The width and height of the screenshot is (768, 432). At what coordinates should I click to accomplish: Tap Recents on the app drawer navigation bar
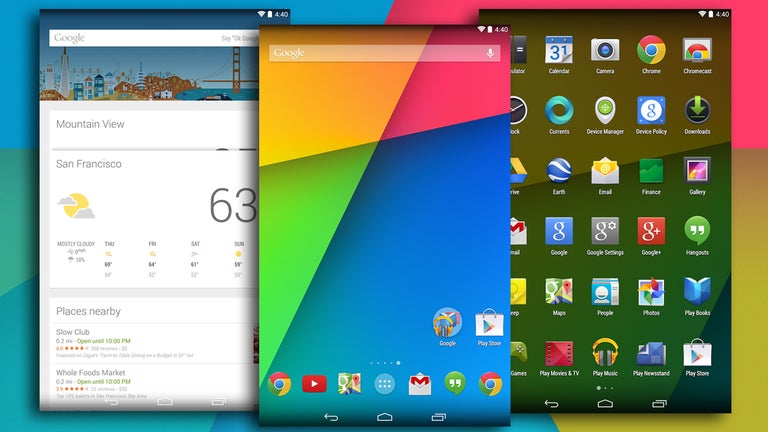coord(659,404)
